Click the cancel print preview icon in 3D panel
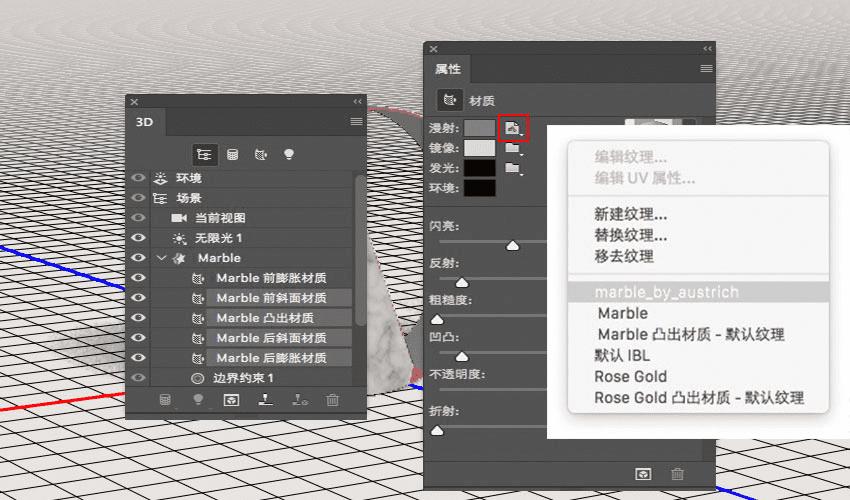Image resolution: width=850 pixels, height=500 pixels. coord(300,400)
